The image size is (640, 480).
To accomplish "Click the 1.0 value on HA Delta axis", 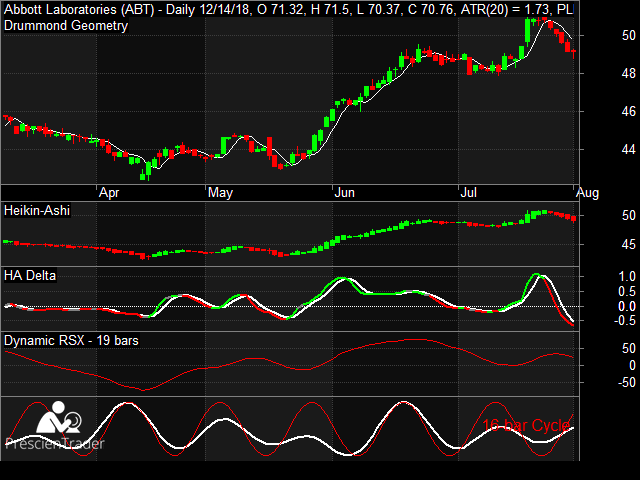I will click(627, 276).
